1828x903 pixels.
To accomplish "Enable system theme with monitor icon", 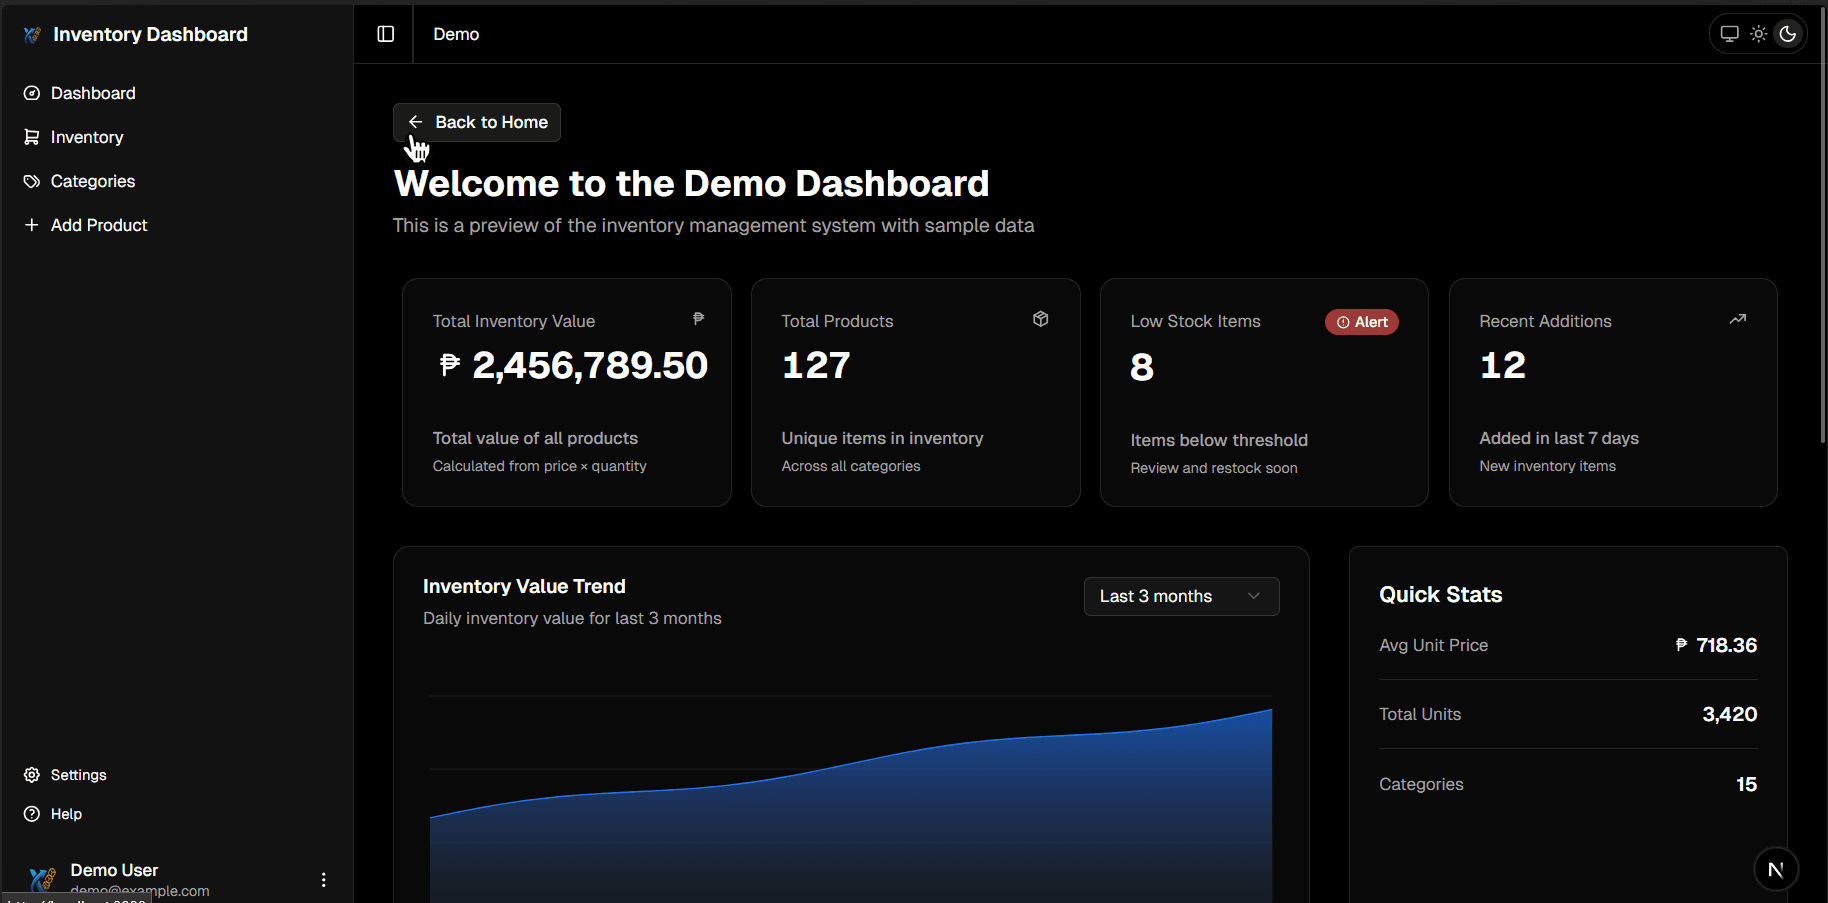I will pyautogui.click(x=1729, y=33).
